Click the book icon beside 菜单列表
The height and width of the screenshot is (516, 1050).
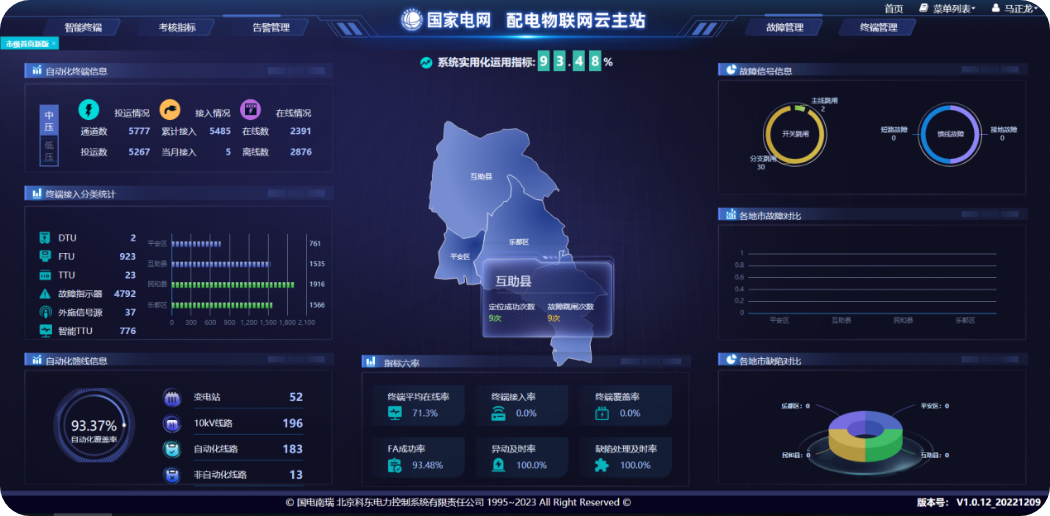tap(924, 8)
